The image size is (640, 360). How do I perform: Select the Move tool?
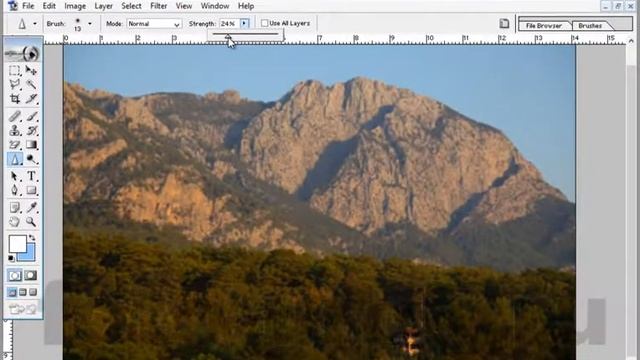click(31, 70)
